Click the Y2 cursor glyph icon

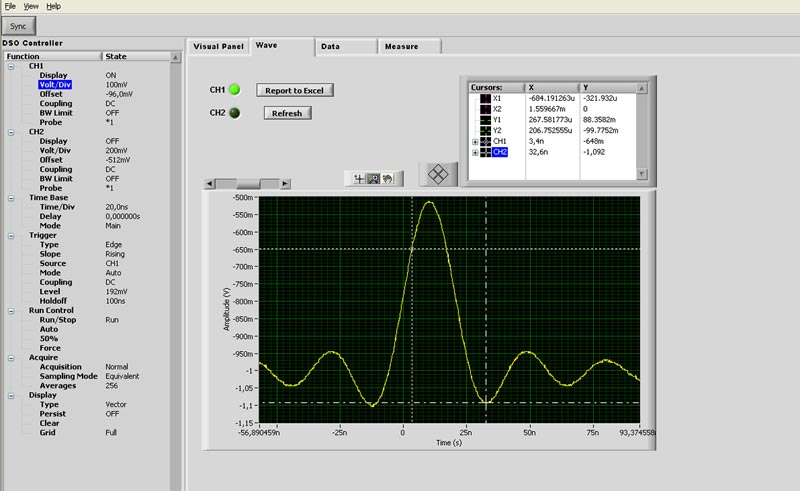tap(485, 131)
